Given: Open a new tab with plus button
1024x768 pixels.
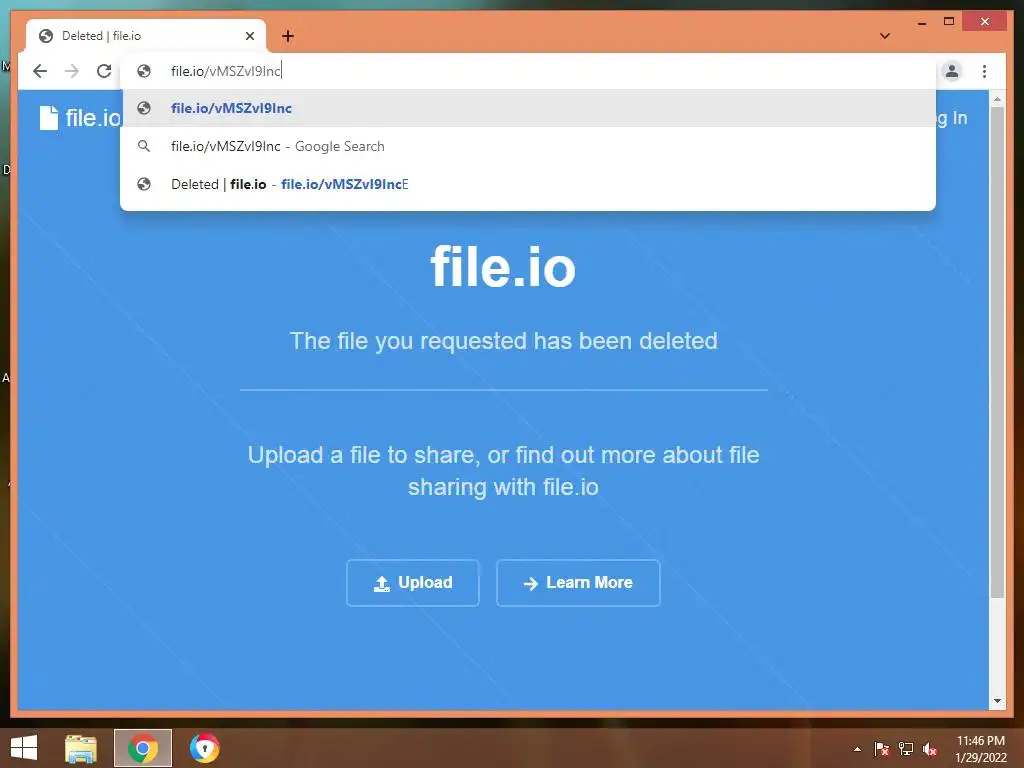Looking at the screenshot, I should pyautogui.click(x=288, y=36).
